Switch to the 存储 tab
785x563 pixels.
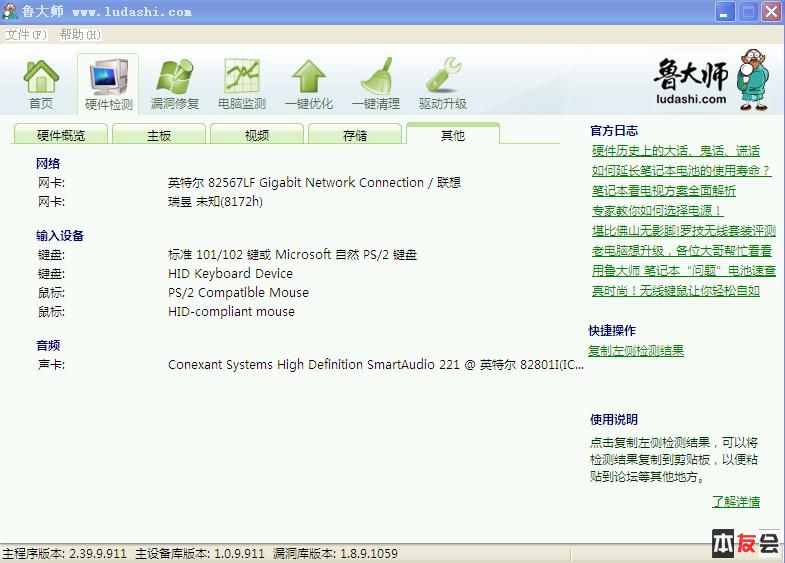pyautogui.click(x=355, y=135)
